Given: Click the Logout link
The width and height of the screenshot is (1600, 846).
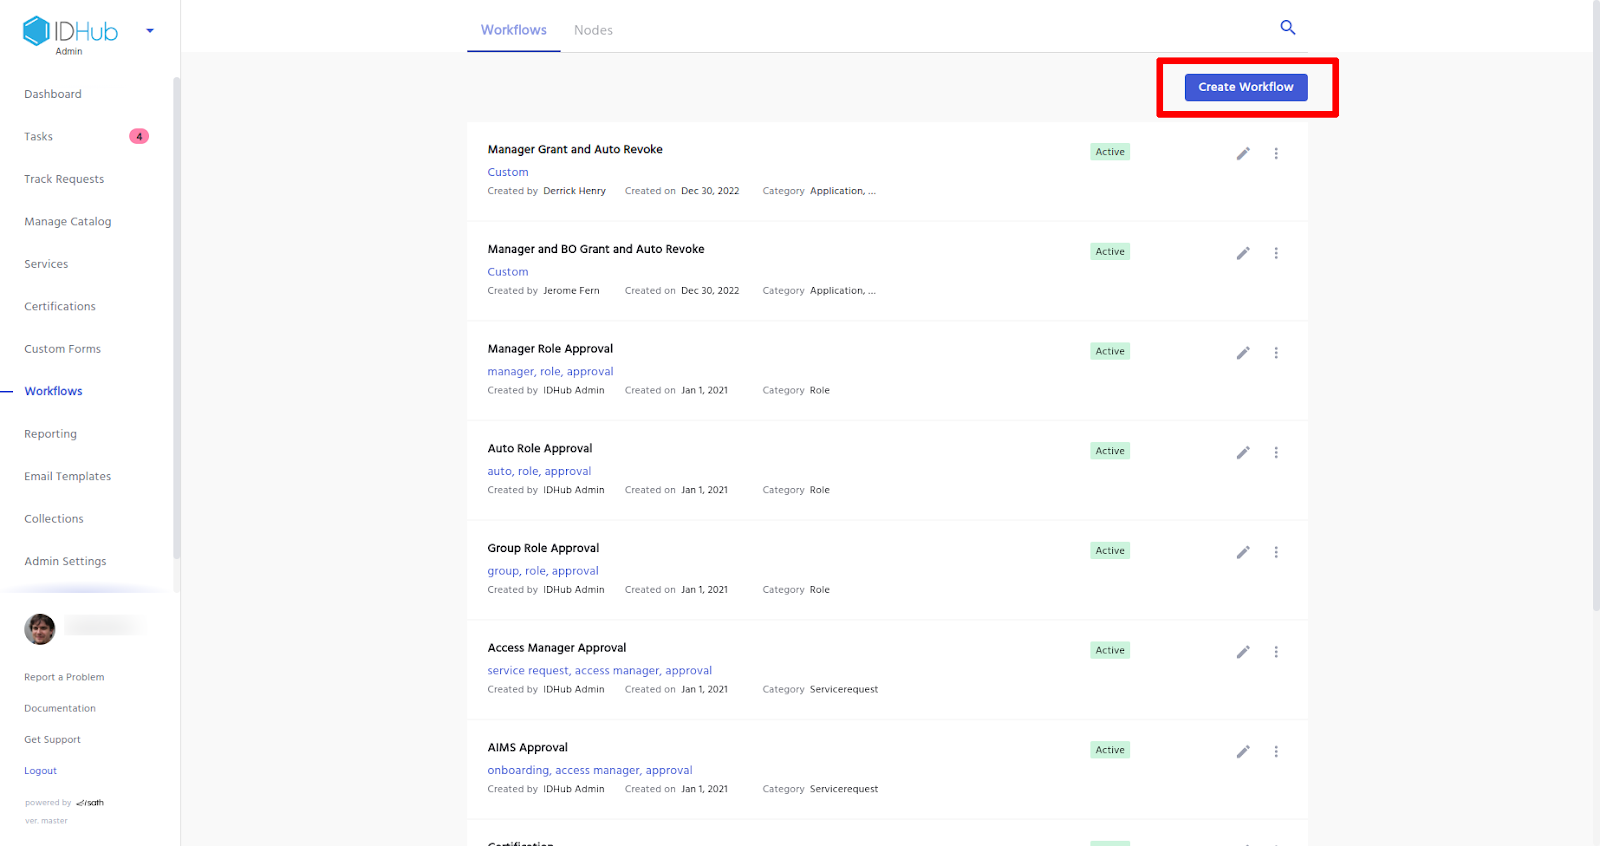Looking at the screenshot, I should (x=41, y=771).
